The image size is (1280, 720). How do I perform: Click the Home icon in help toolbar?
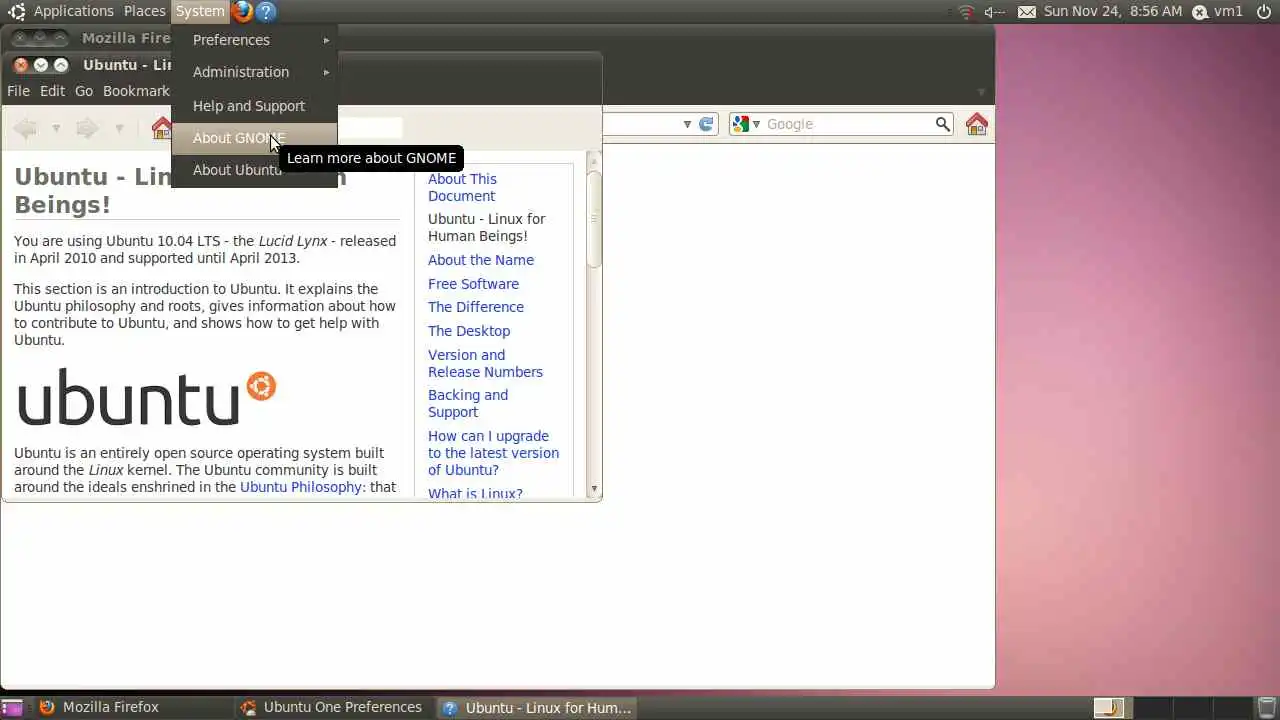pos(161,127)
